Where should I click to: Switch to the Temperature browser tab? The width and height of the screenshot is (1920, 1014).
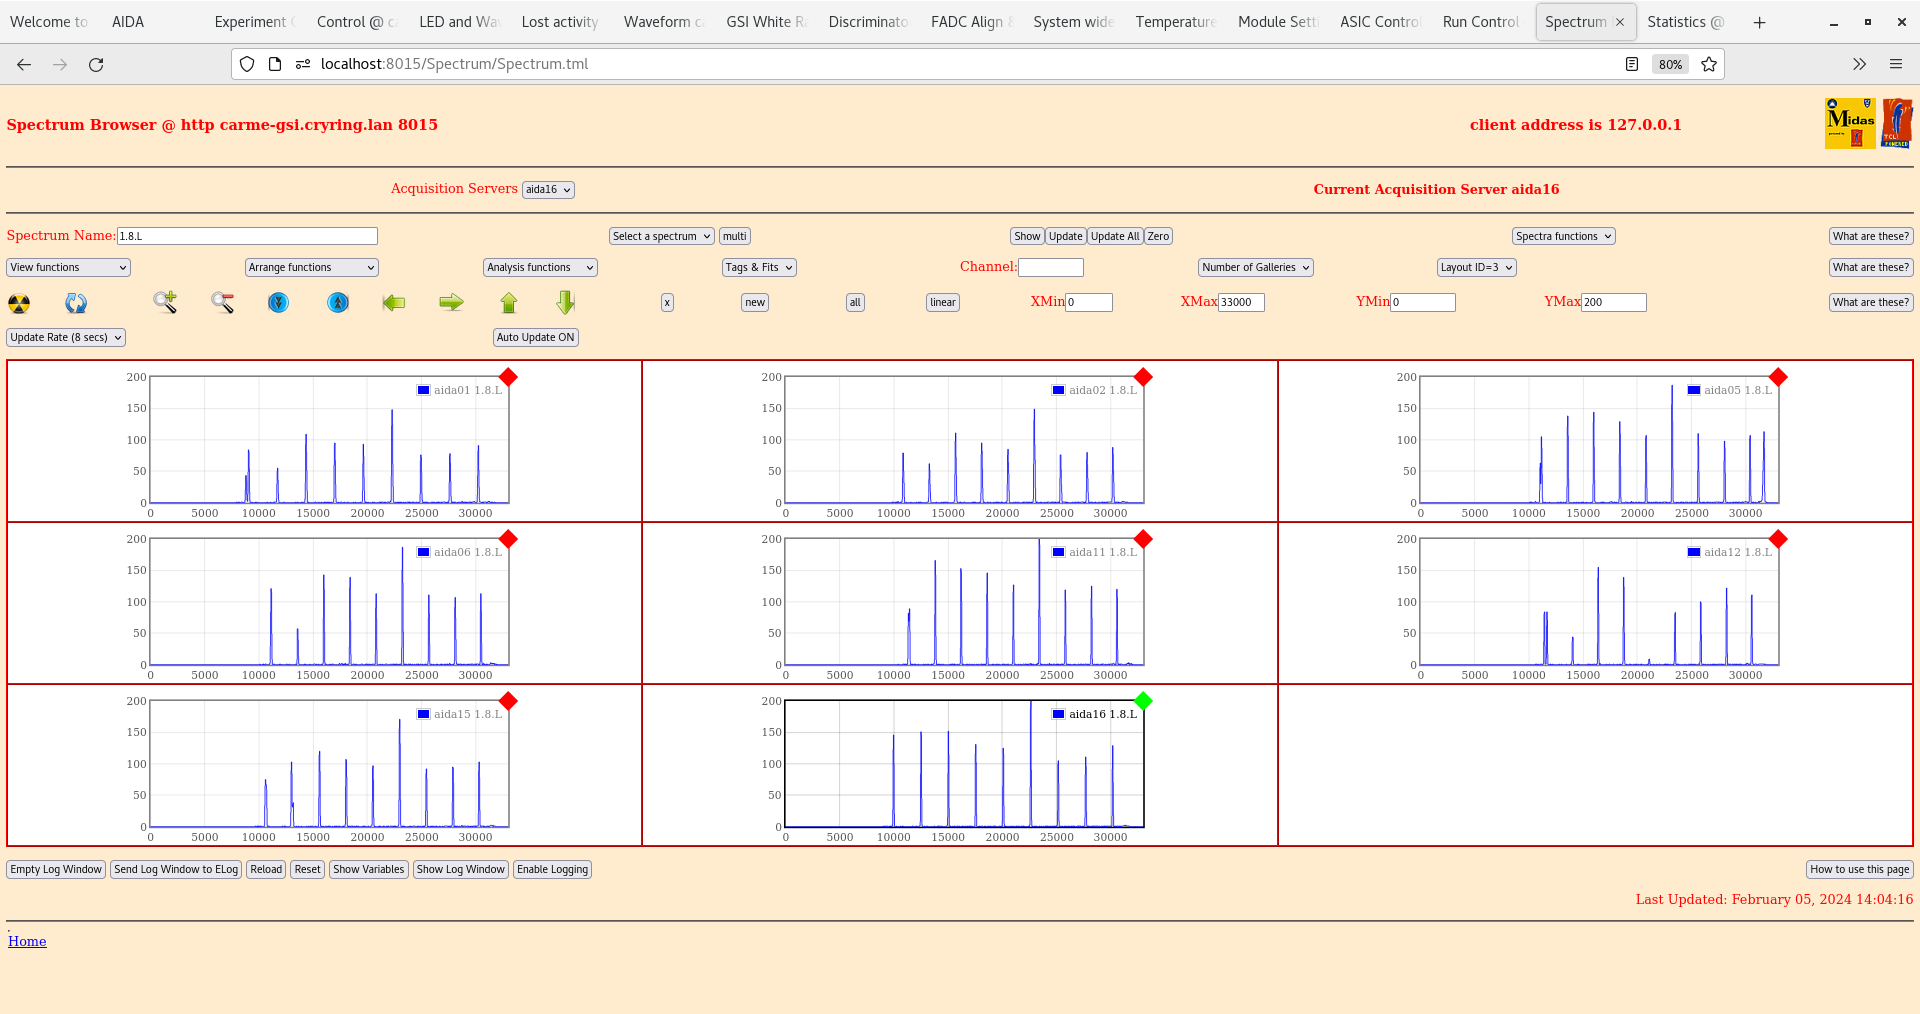(1175, 22)
